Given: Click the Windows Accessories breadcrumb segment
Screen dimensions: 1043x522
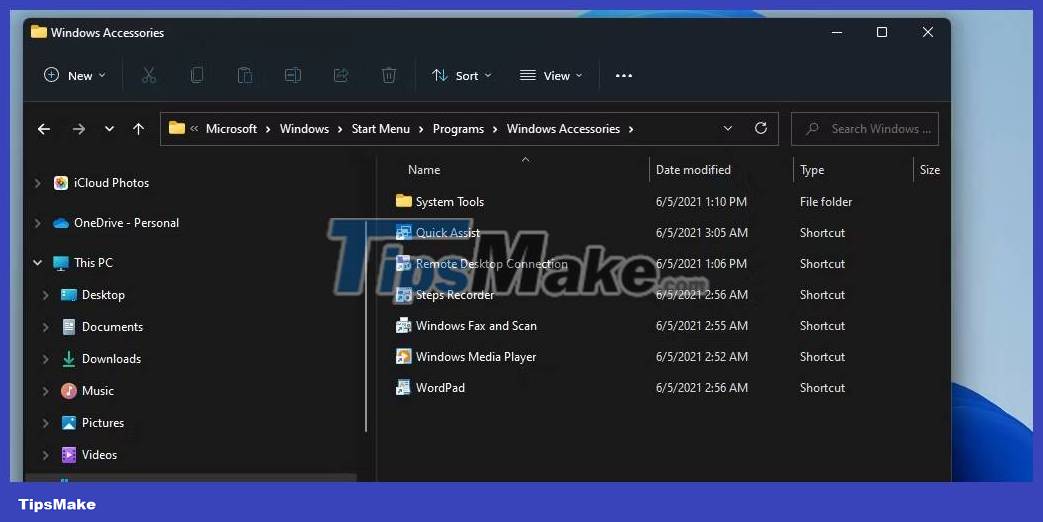Looking at the screenshot, I should tap(563, 129).
